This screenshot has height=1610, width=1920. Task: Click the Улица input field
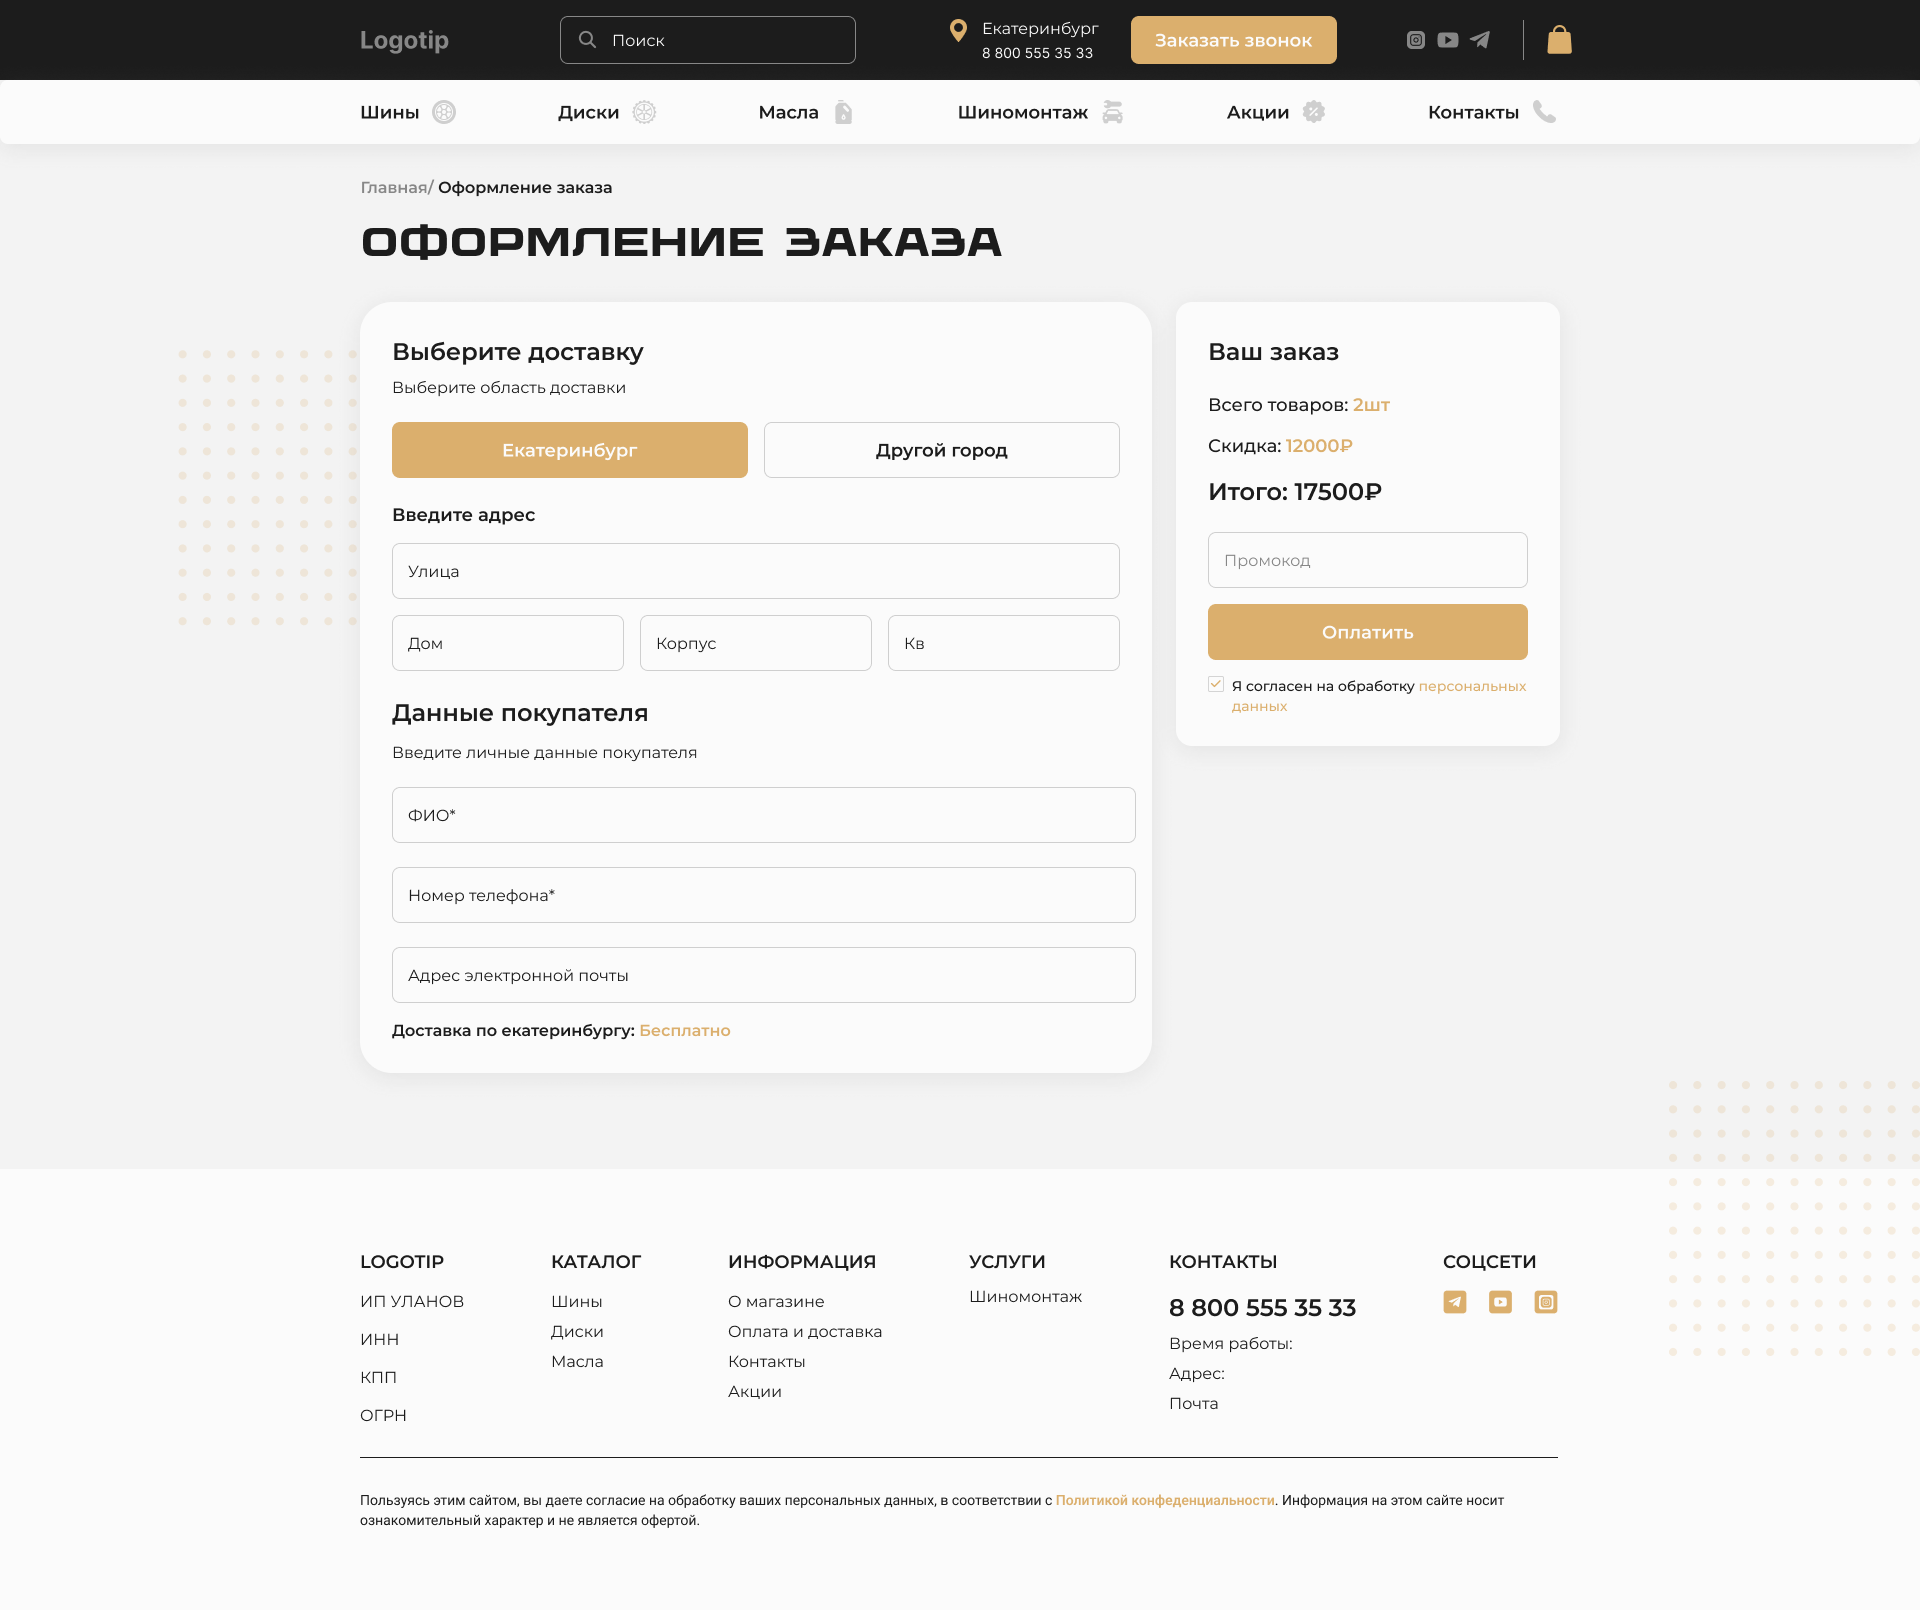pyautogui.click(x=756, y=571)
